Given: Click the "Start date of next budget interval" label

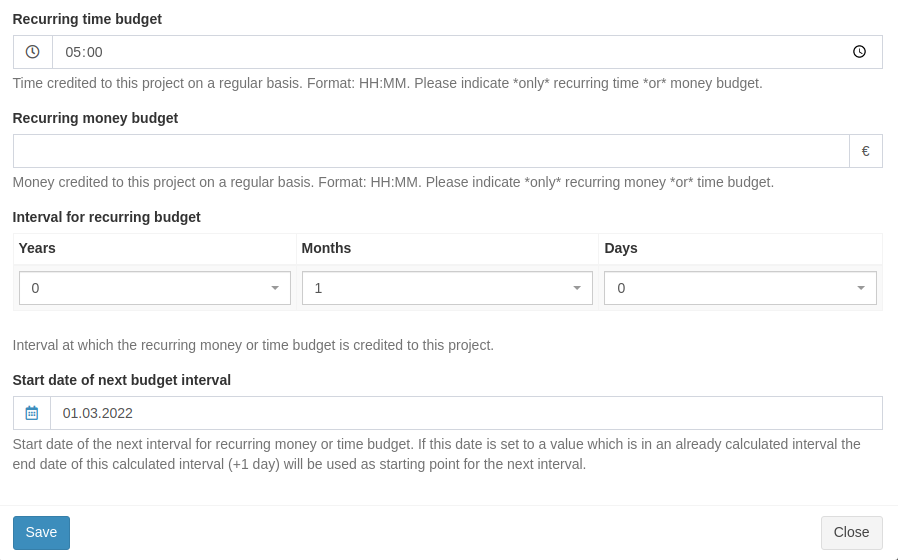Looking at the screenshot, I should point(121,380).
